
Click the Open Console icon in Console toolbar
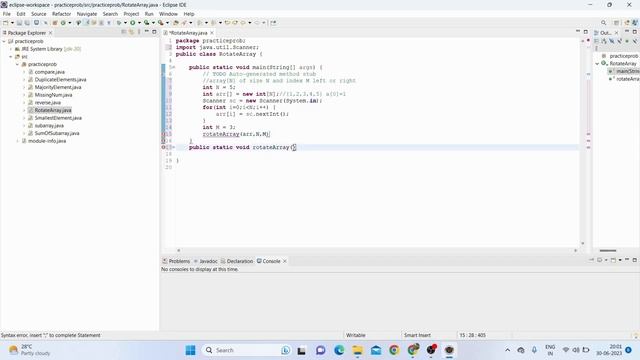pyautogui.click(x=613, y=260)
